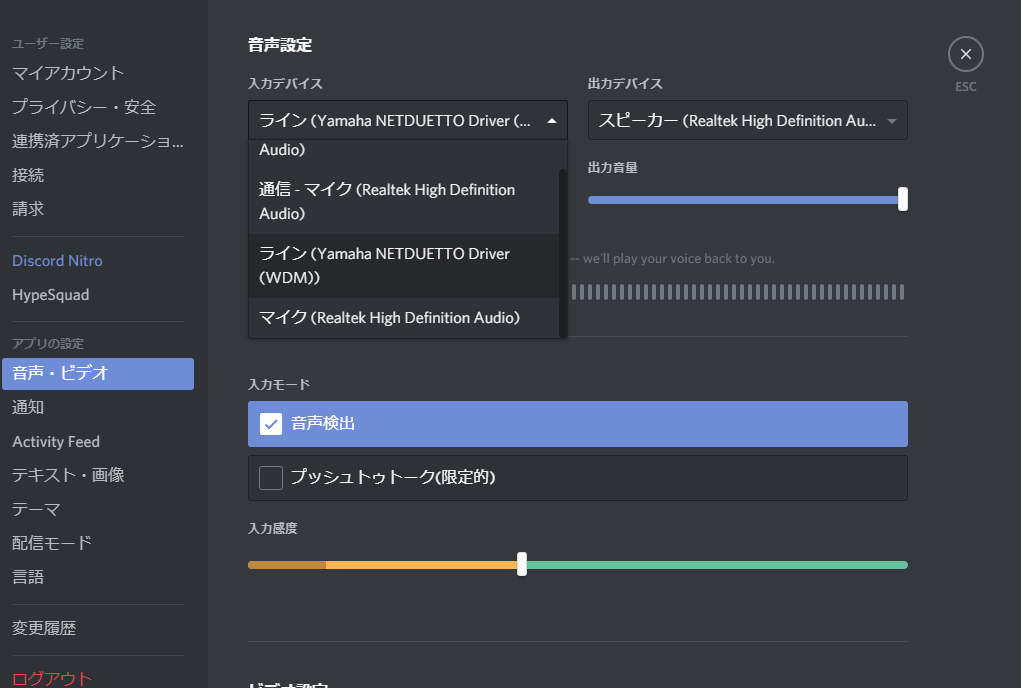Open マイアカウント settings page

pos(68,73)
